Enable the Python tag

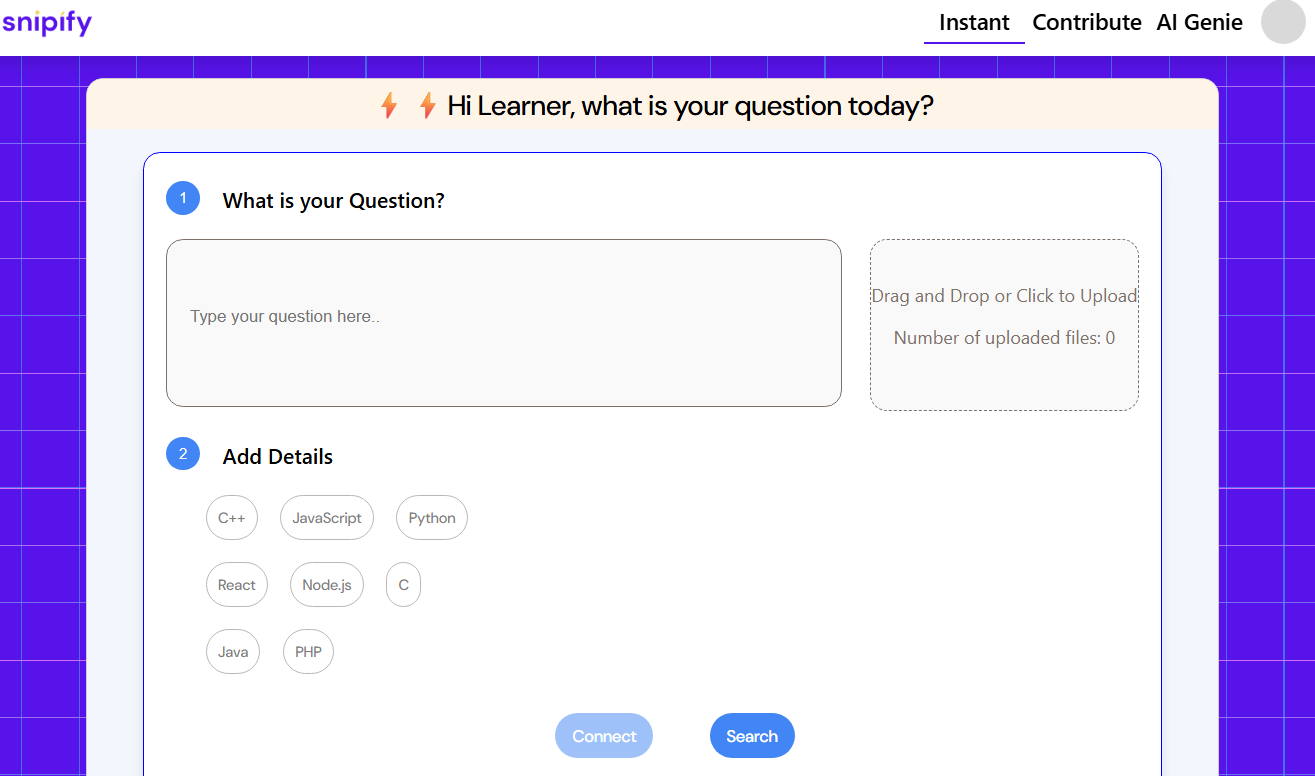432,518
